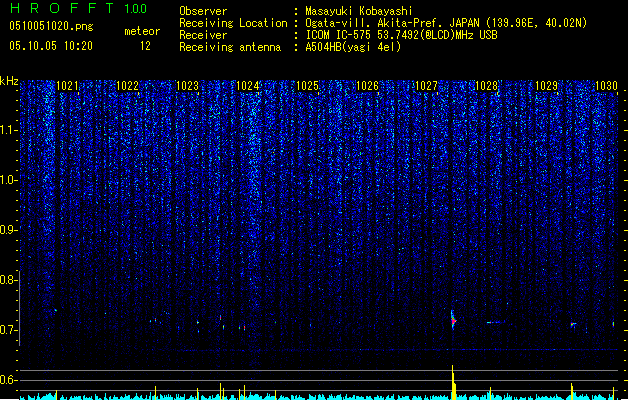This screenshot has width=629, height=400.
Task: Click the tallest yellow power spike after 1027
Action: click(453, 382)
